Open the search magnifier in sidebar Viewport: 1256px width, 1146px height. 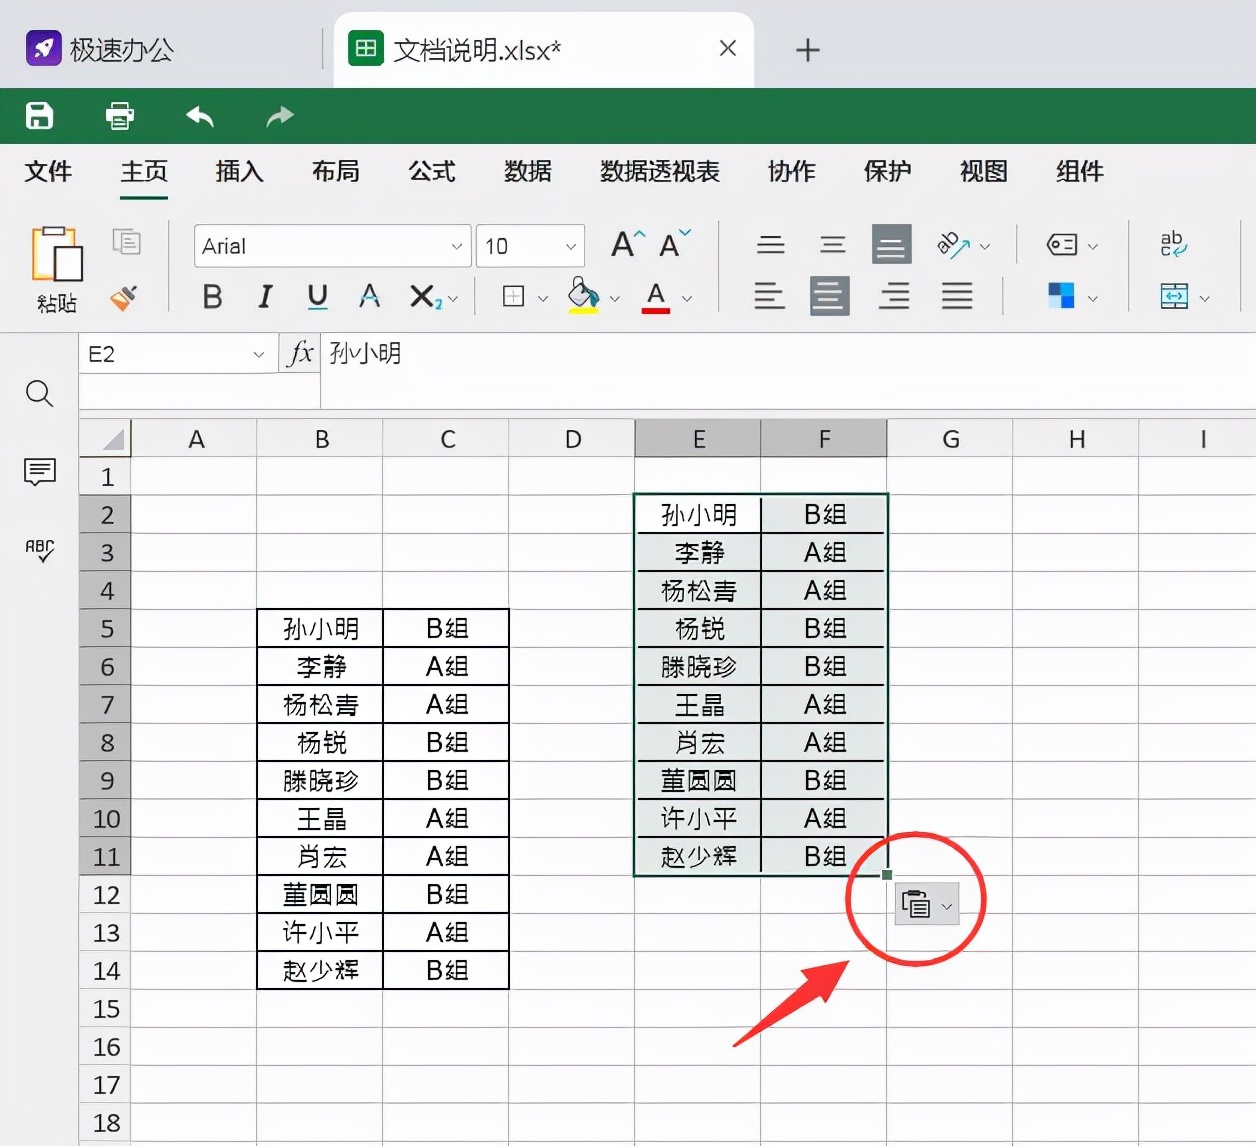tap(39, 393)
